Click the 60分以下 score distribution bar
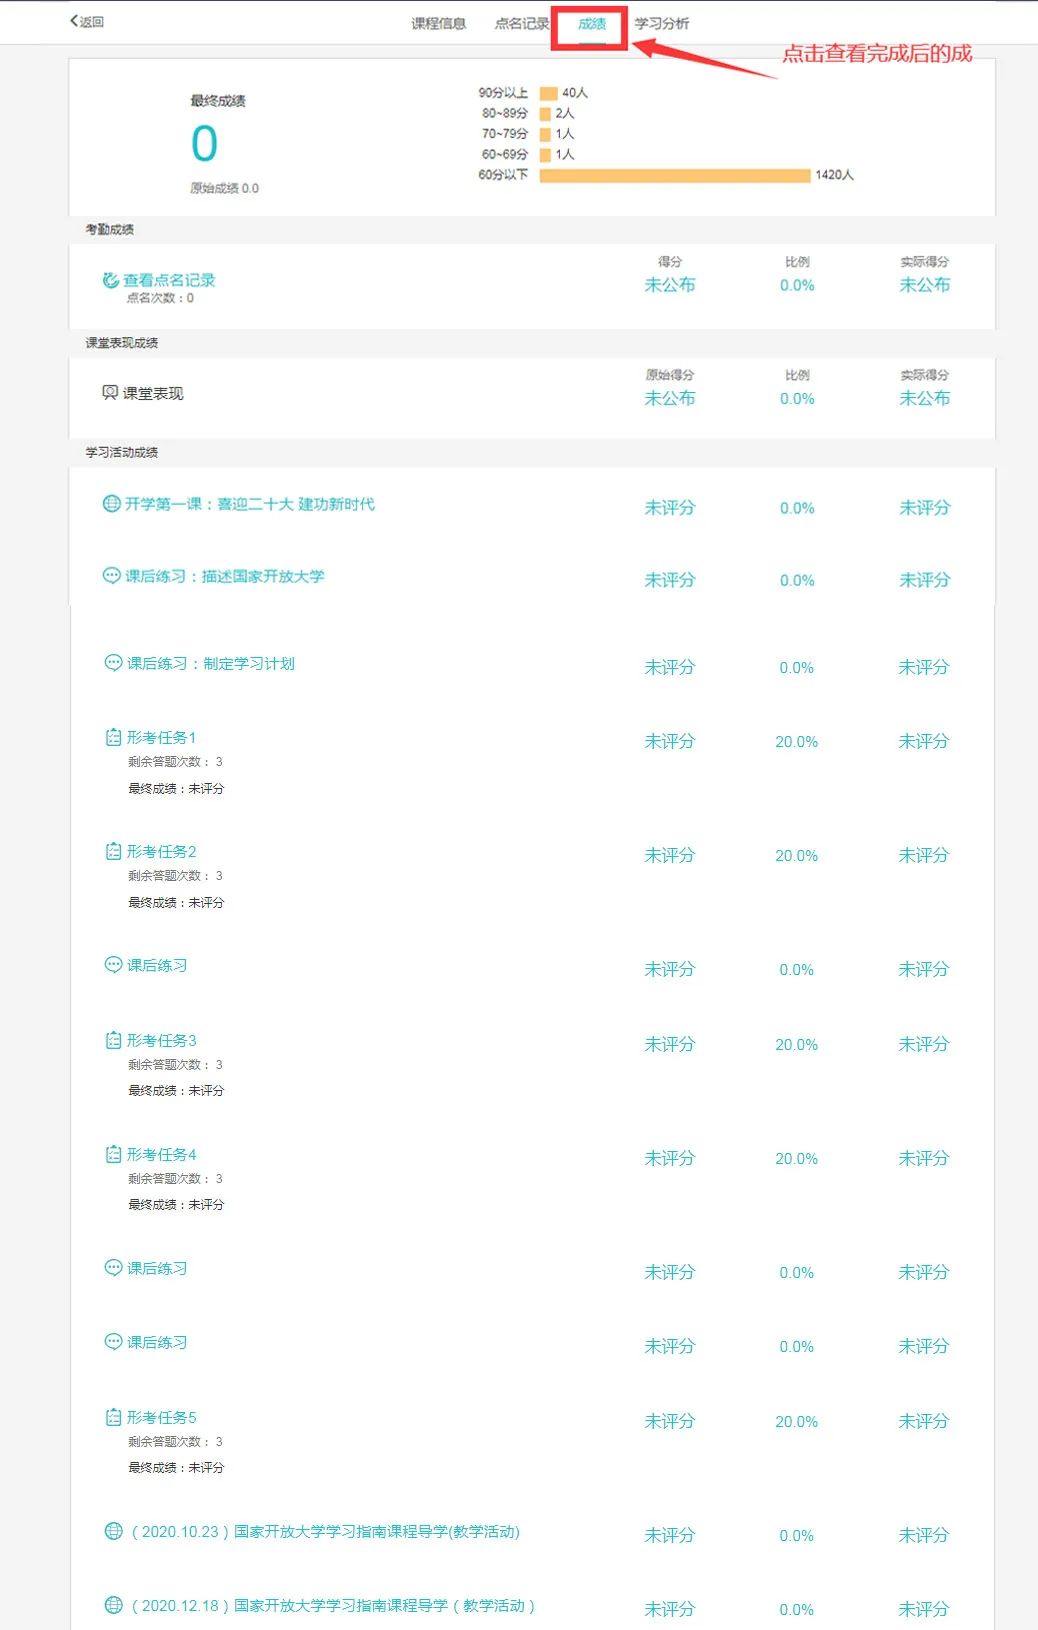 pyautogui.click(x=676, y=174)
